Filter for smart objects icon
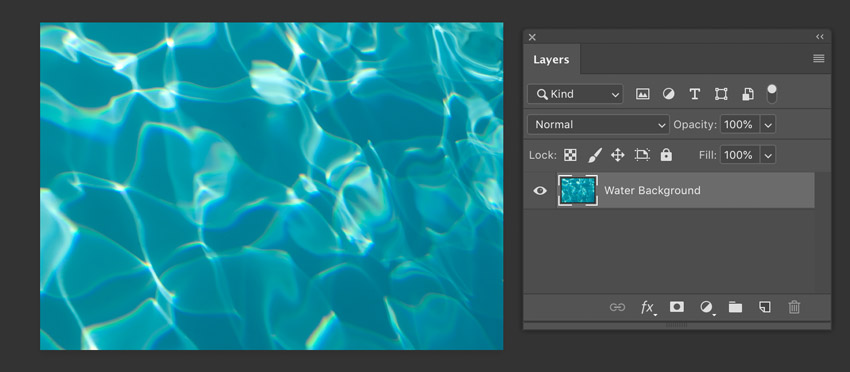Image resolution: width=850 pixels, height=372 pixels. [748, 94]
